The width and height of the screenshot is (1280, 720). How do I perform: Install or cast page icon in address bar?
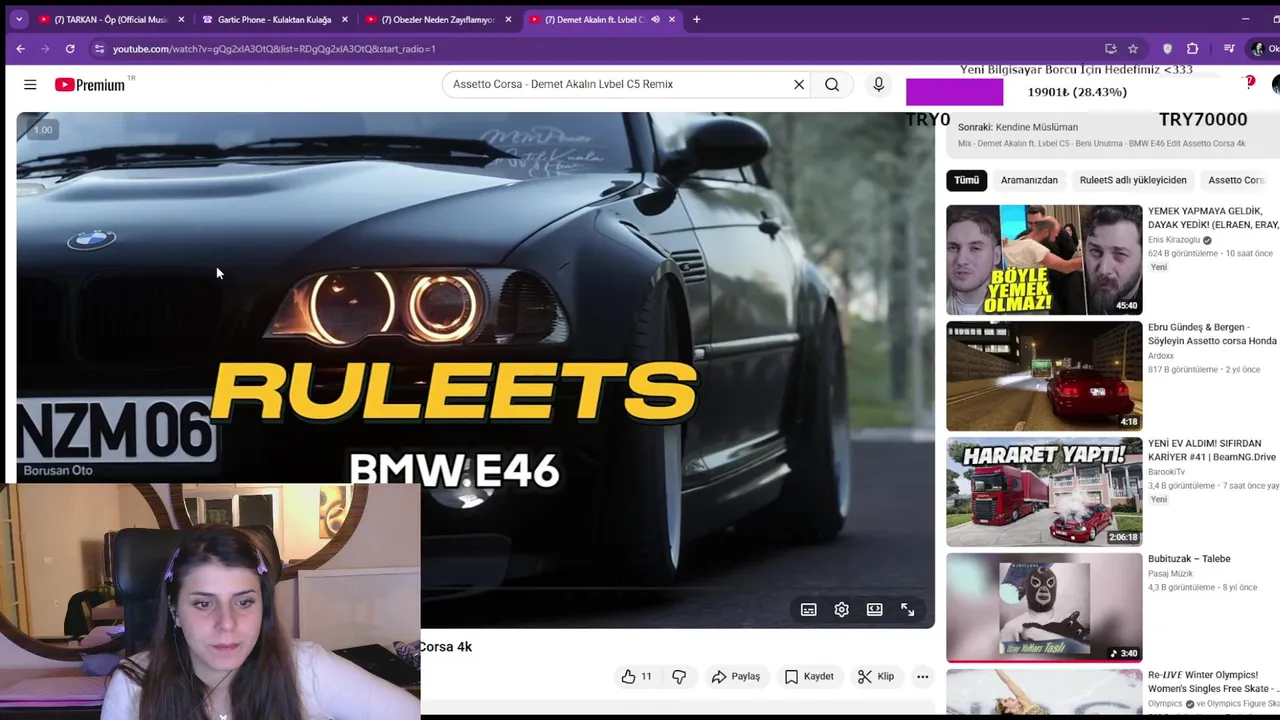1111,48
